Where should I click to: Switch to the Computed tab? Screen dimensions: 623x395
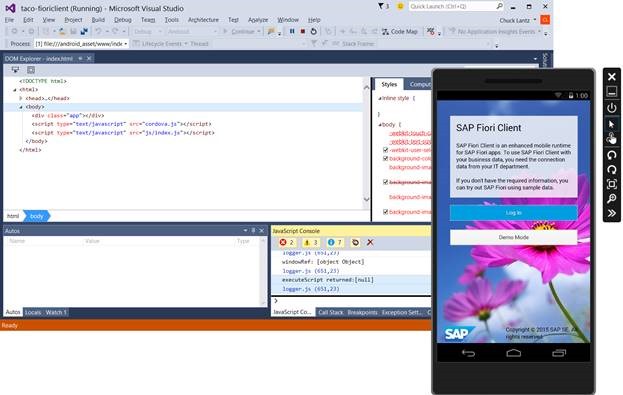(420, 84)
